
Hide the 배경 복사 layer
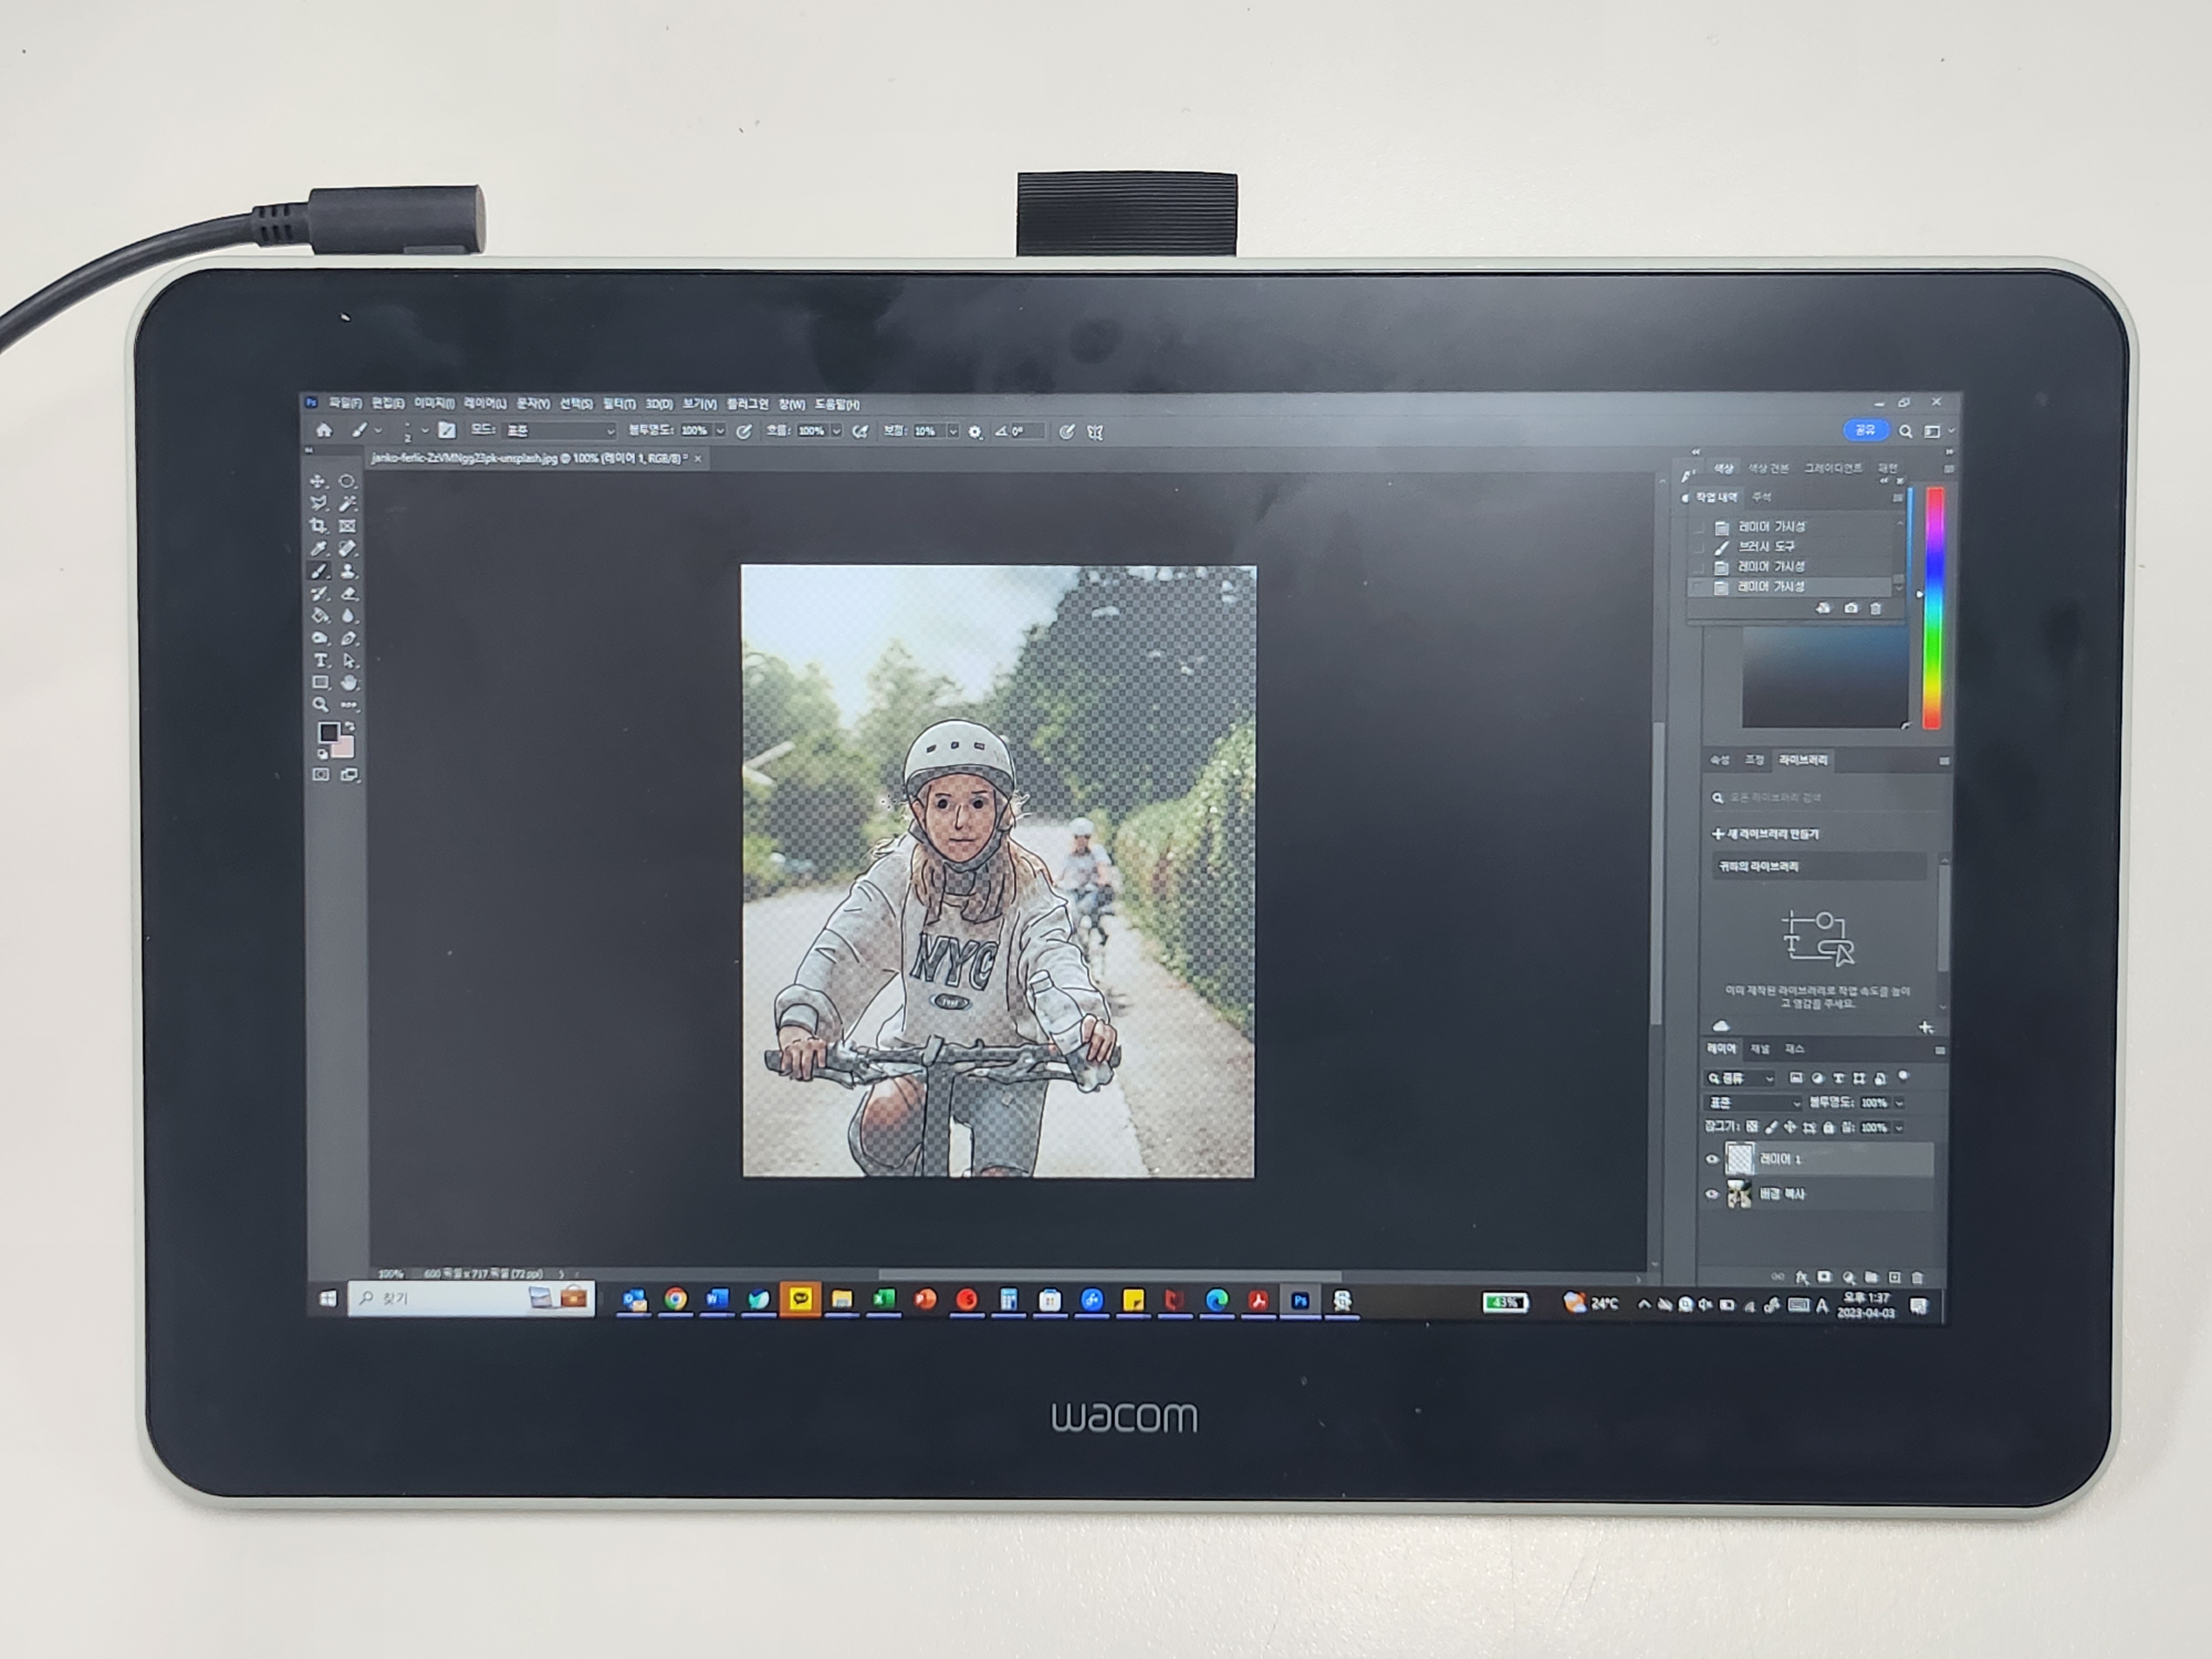tap(1712, 1194)
